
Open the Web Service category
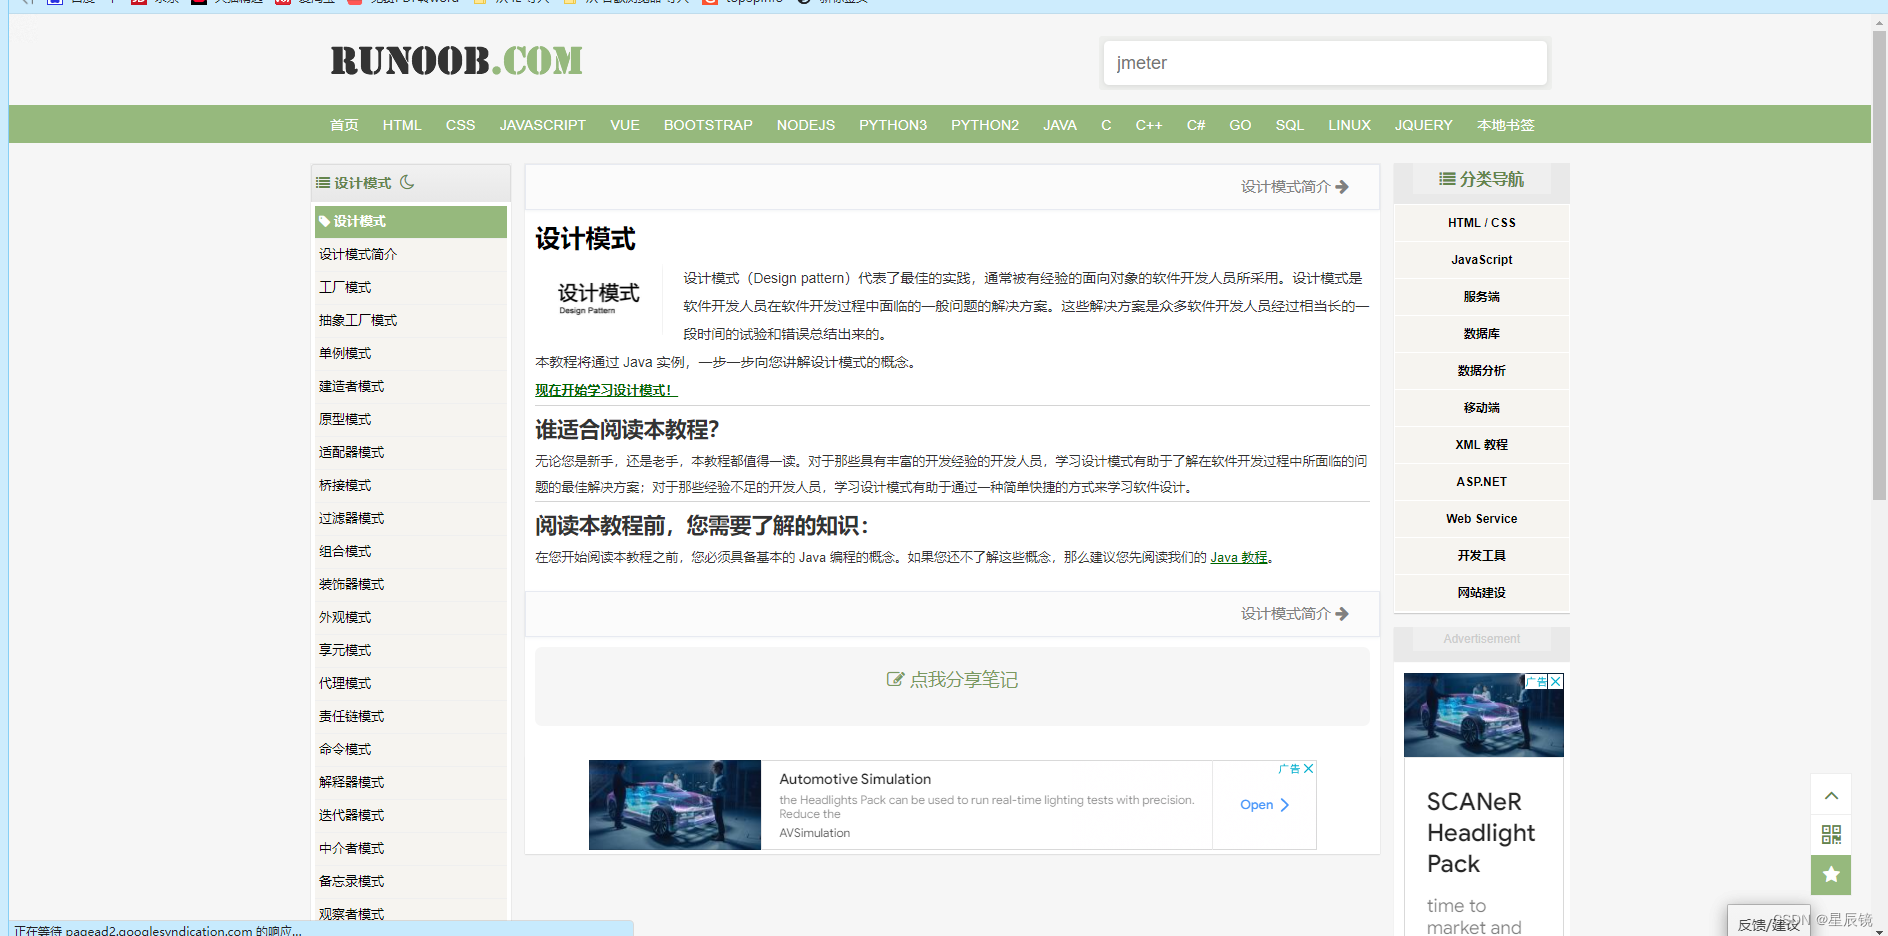pyautogui.click(x=1481, y=518)
